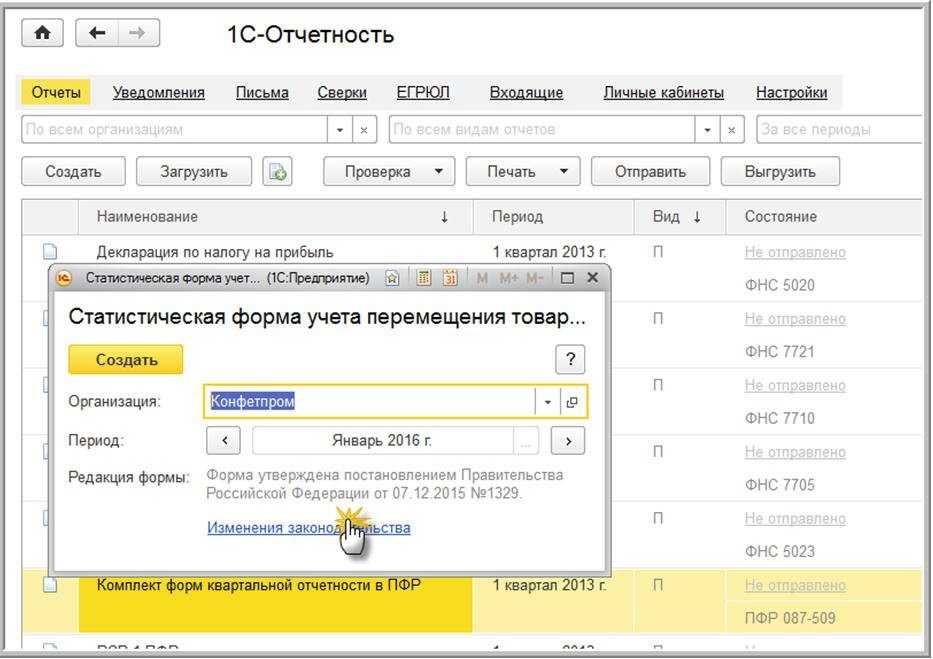Click the add-report icon next to Загрузить

coord(277,171)
